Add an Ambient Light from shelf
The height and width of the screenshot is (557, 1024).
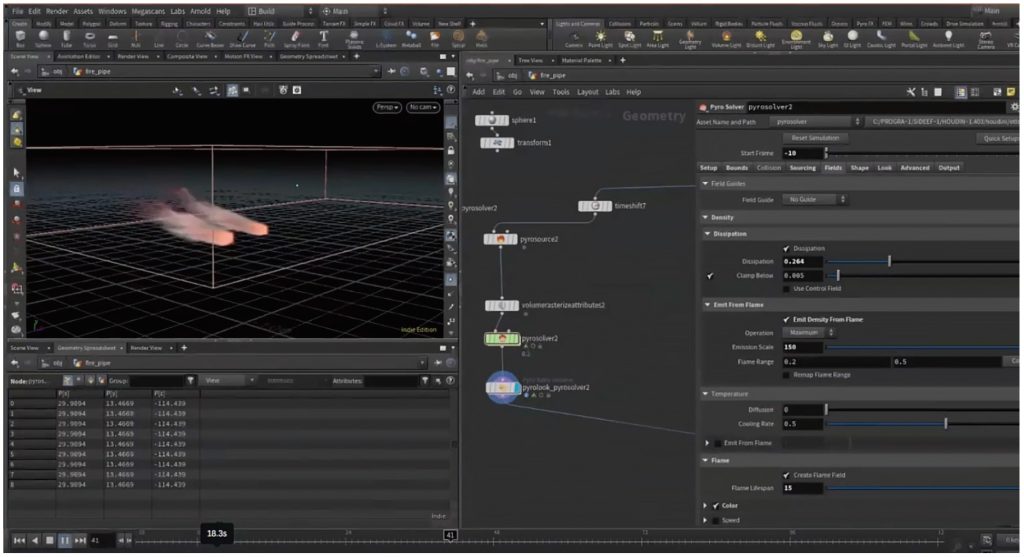948,39
